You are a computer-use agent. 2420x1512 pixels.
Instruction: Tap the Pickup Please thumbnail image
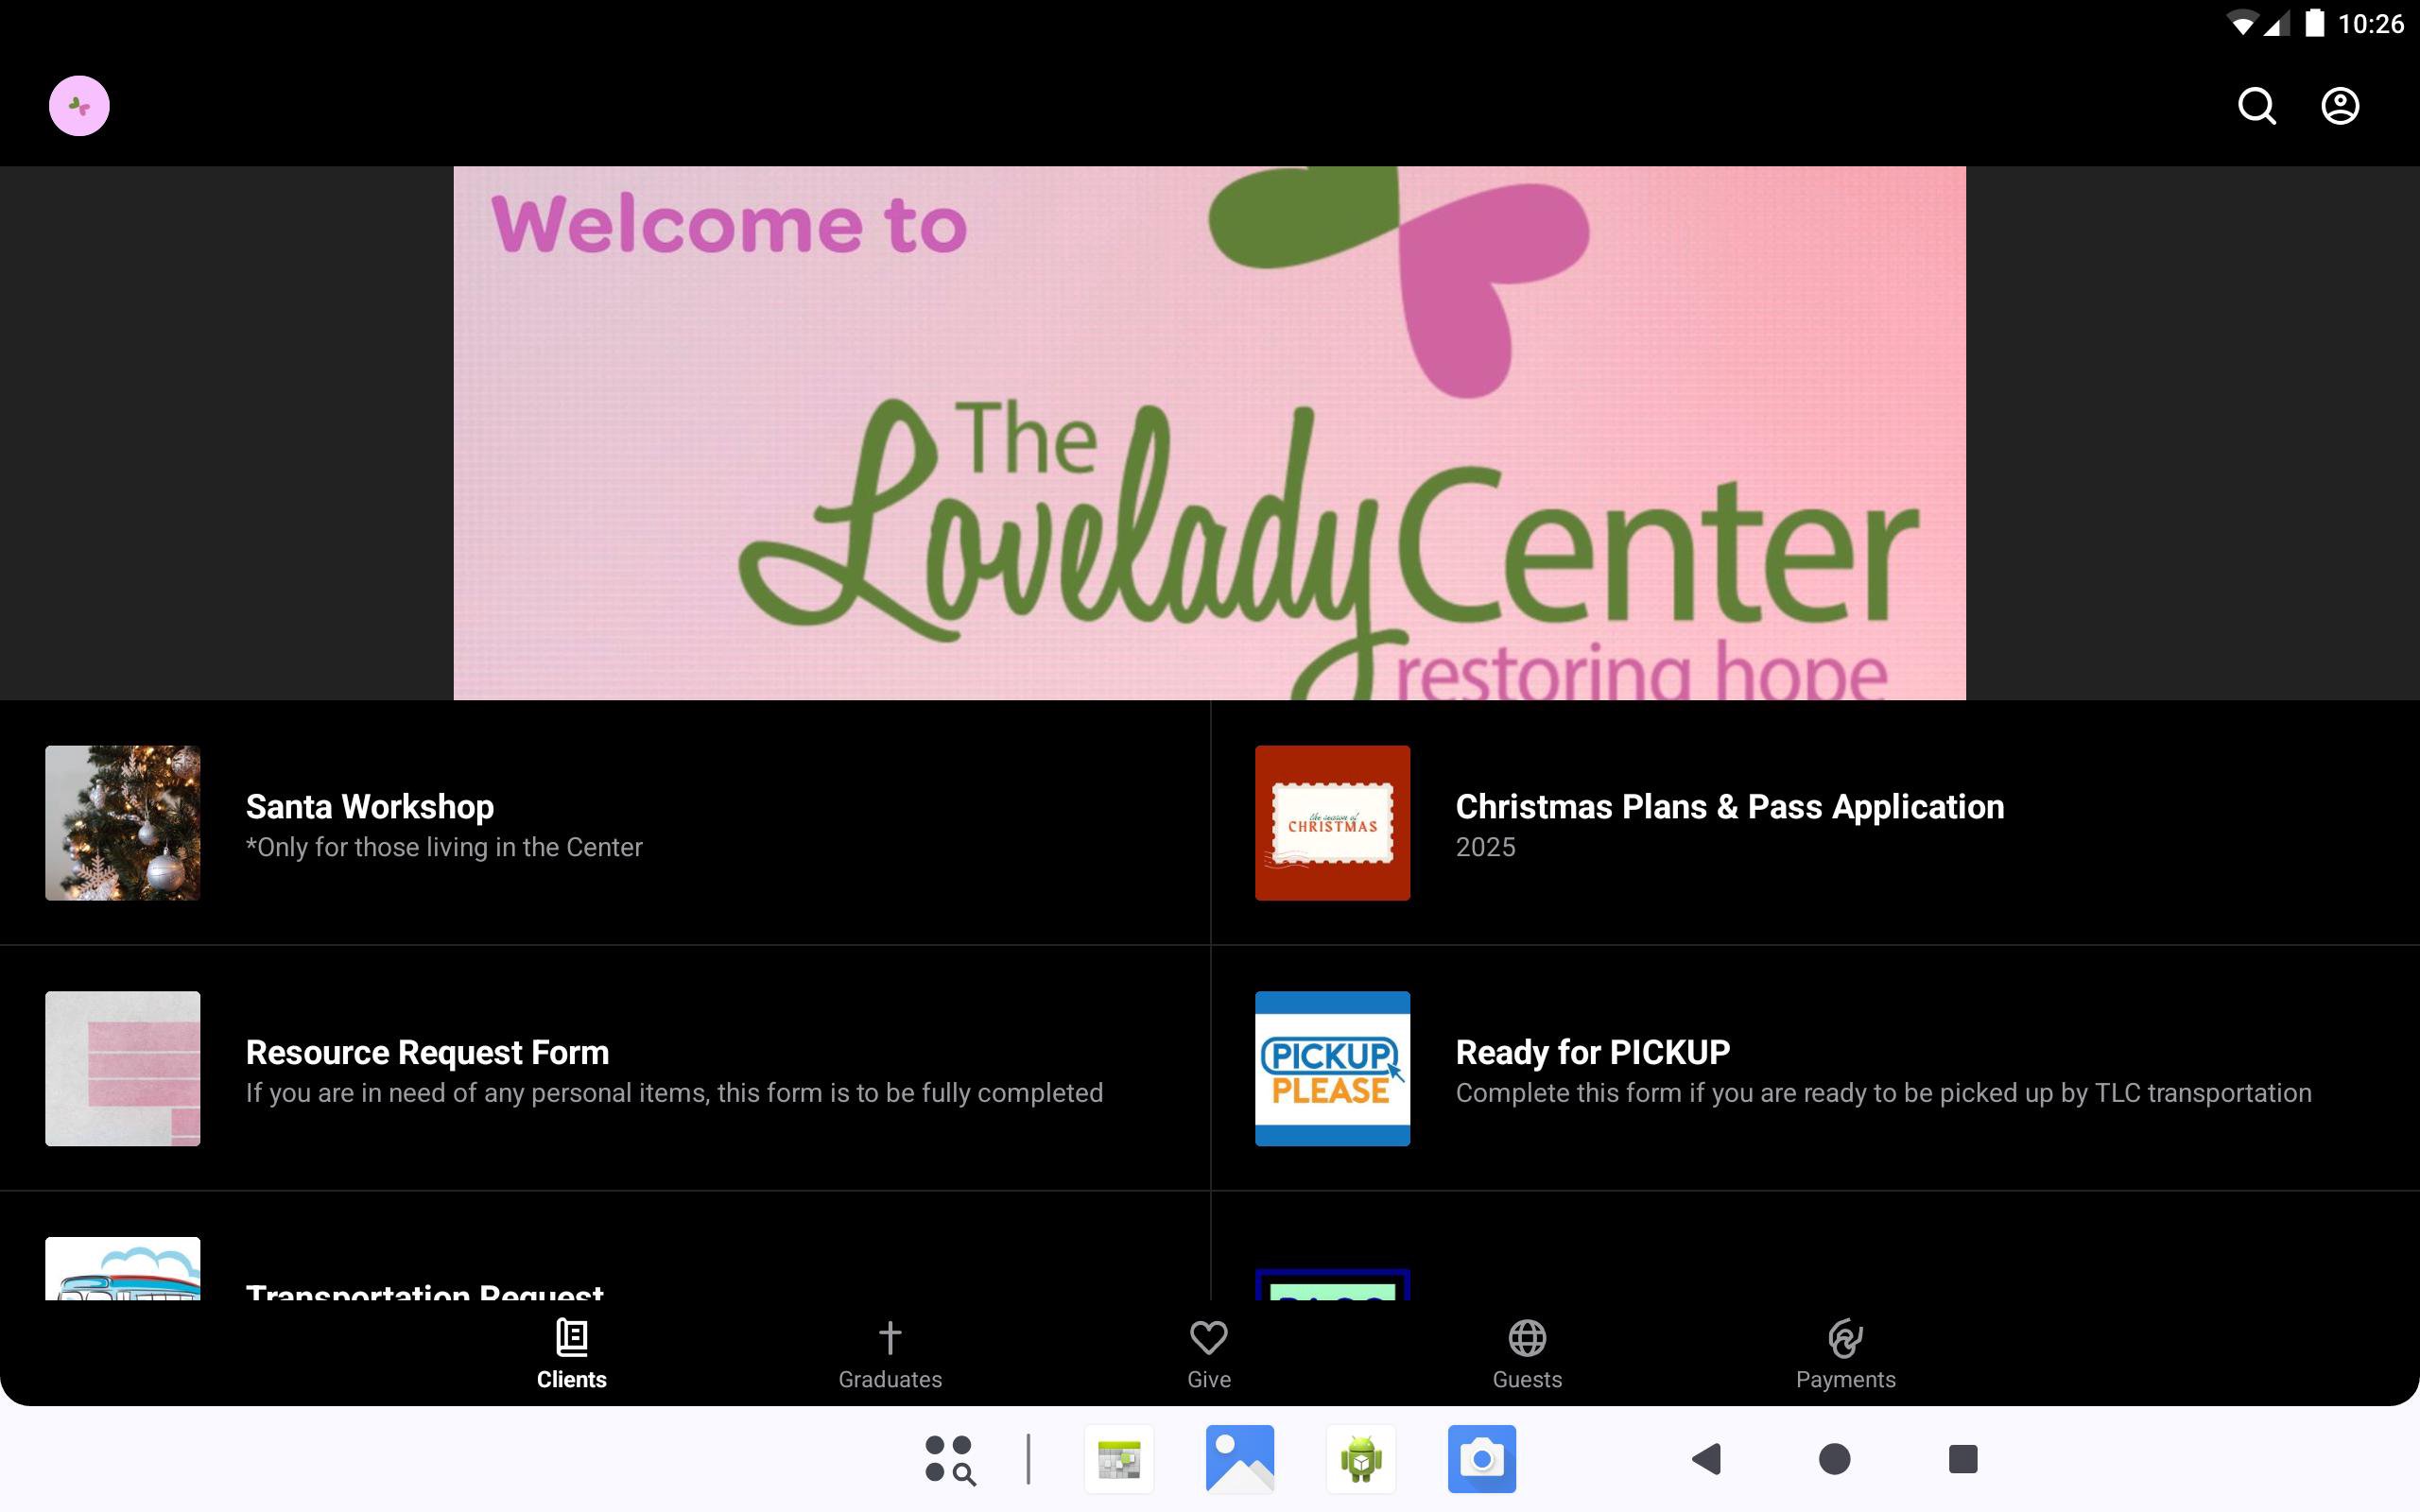[x=1332, y=1068]
